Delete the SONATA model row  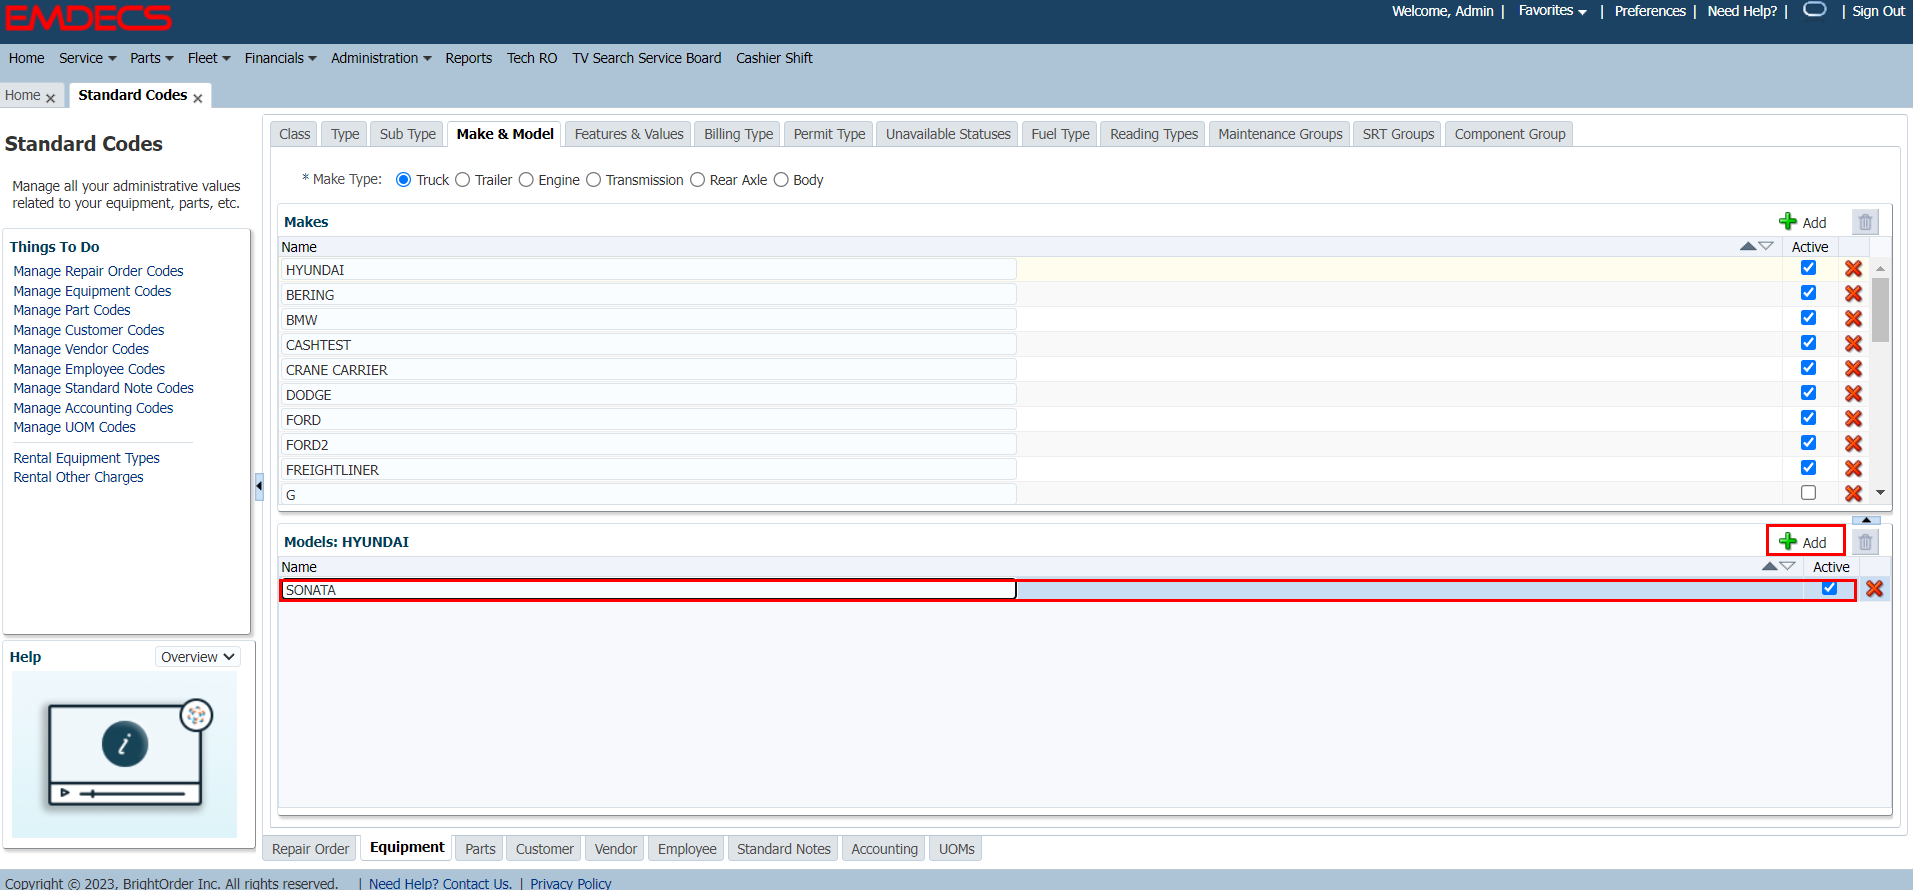tap(1875, 589)
